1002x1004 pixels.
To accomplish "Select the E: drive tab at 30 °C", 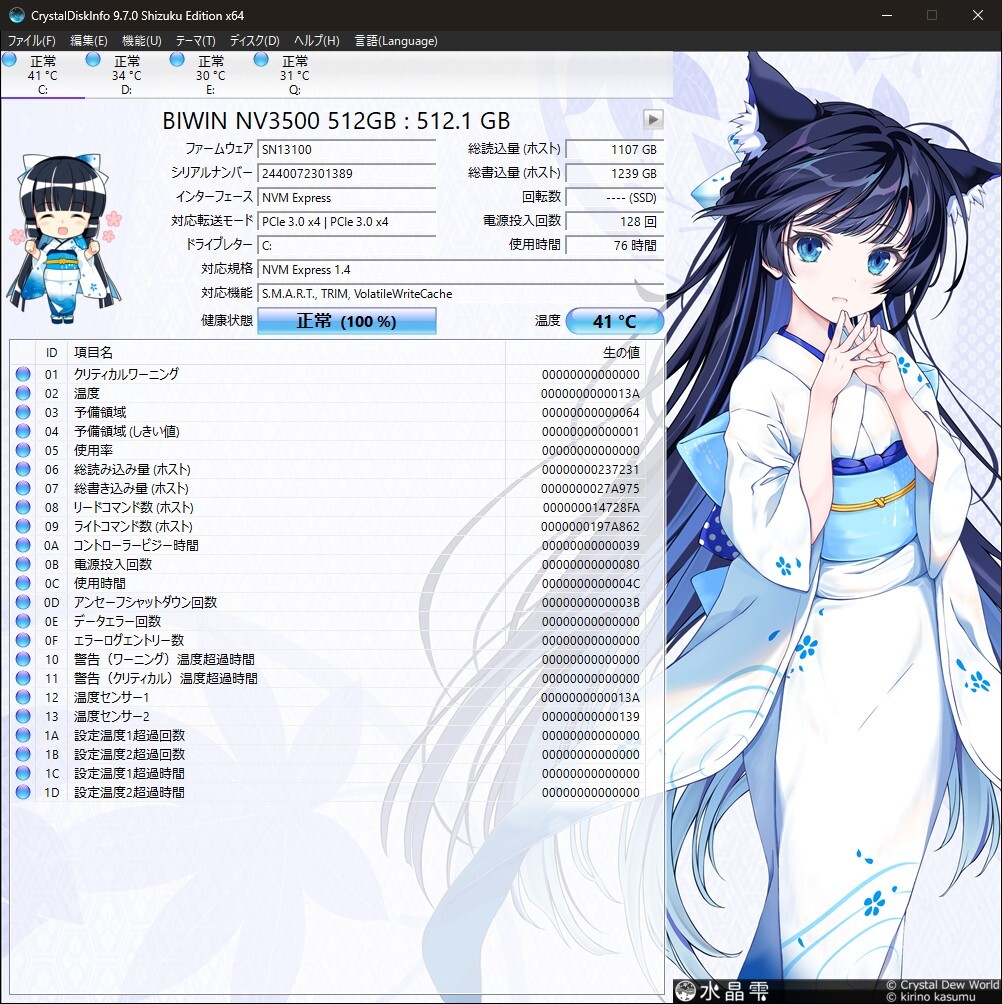I will click(x=211, y=75).
